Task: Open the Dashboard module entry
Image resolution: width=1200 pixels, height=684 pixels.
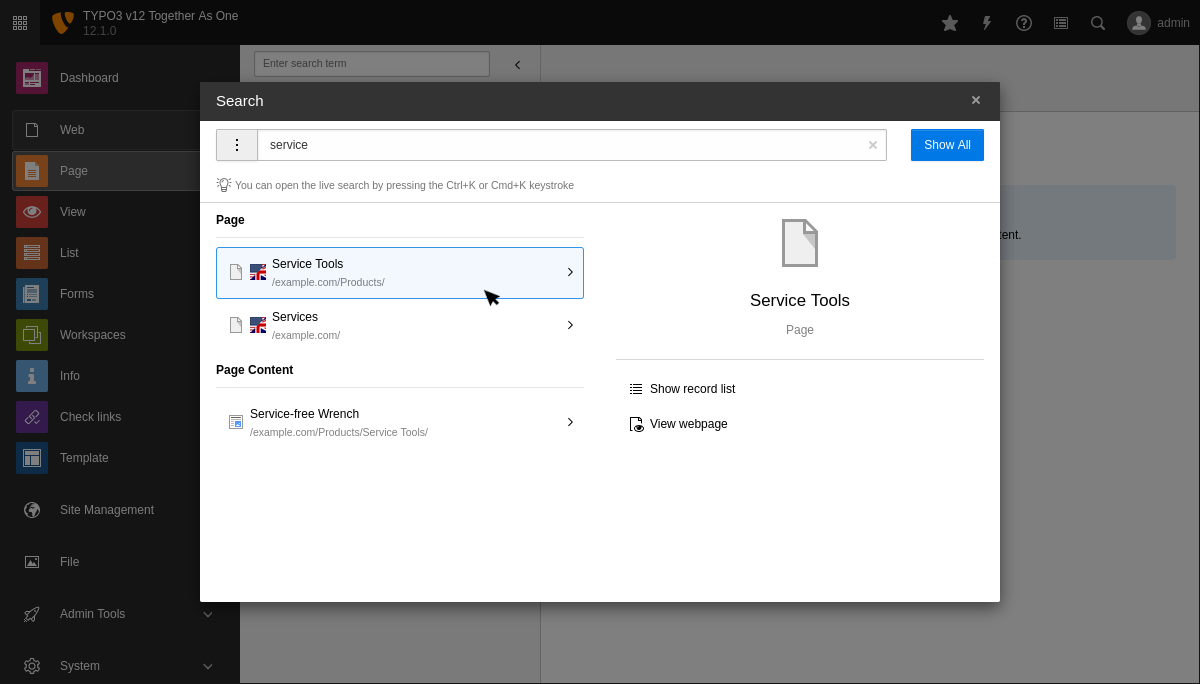Action: (89, 77)
